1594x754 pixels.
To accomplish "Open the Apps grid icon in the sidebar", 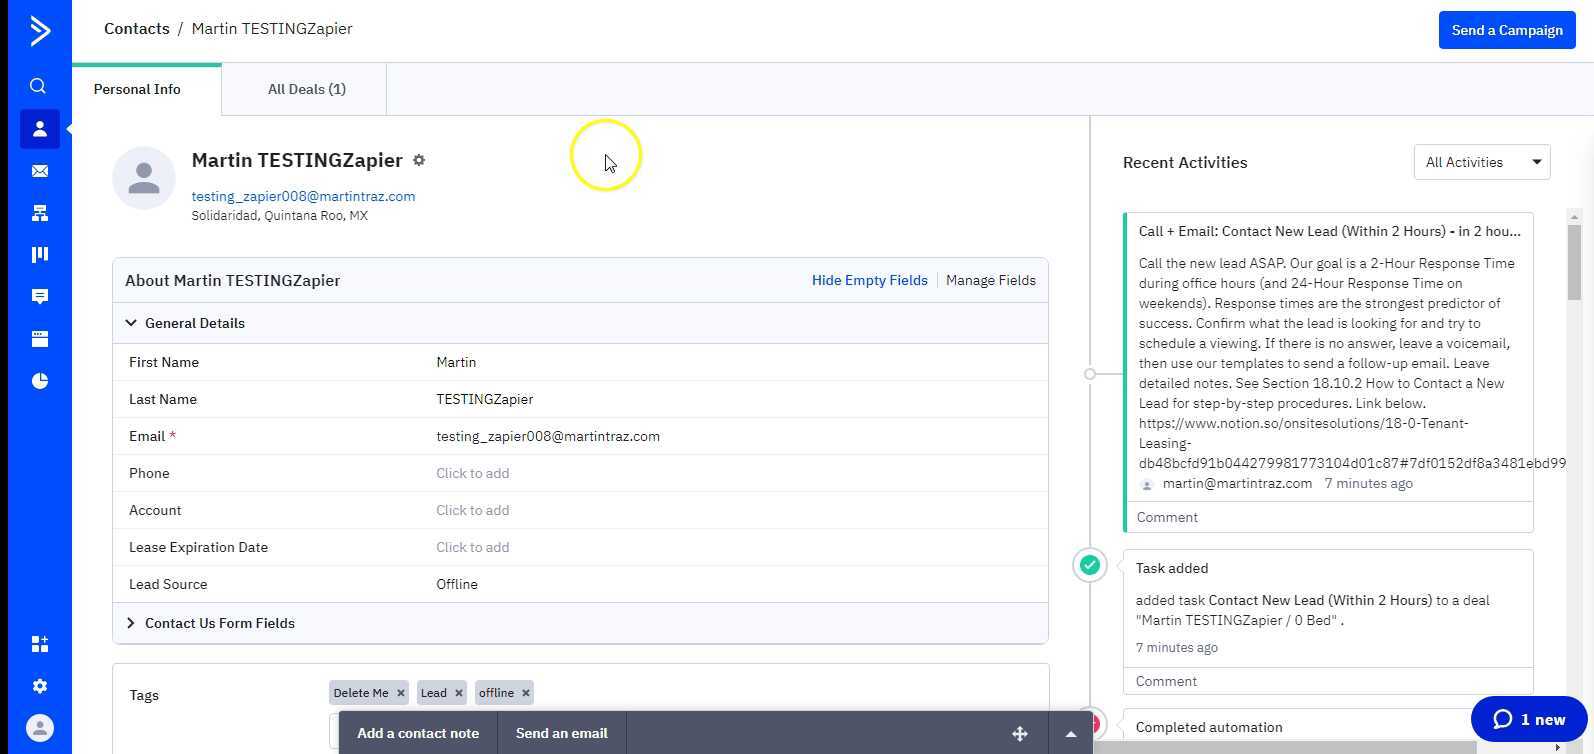I will click(x=39, y=644).
